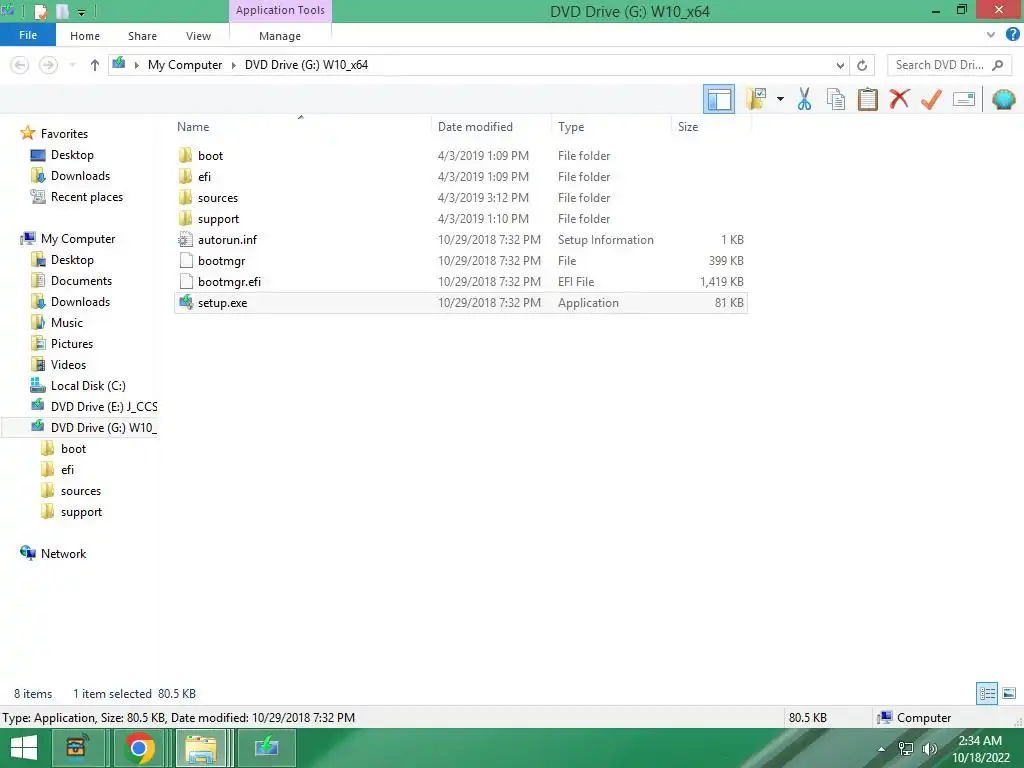
Task: Select the bootmgr.efi file
Action: pyautogui.click(x=460, y=281)
